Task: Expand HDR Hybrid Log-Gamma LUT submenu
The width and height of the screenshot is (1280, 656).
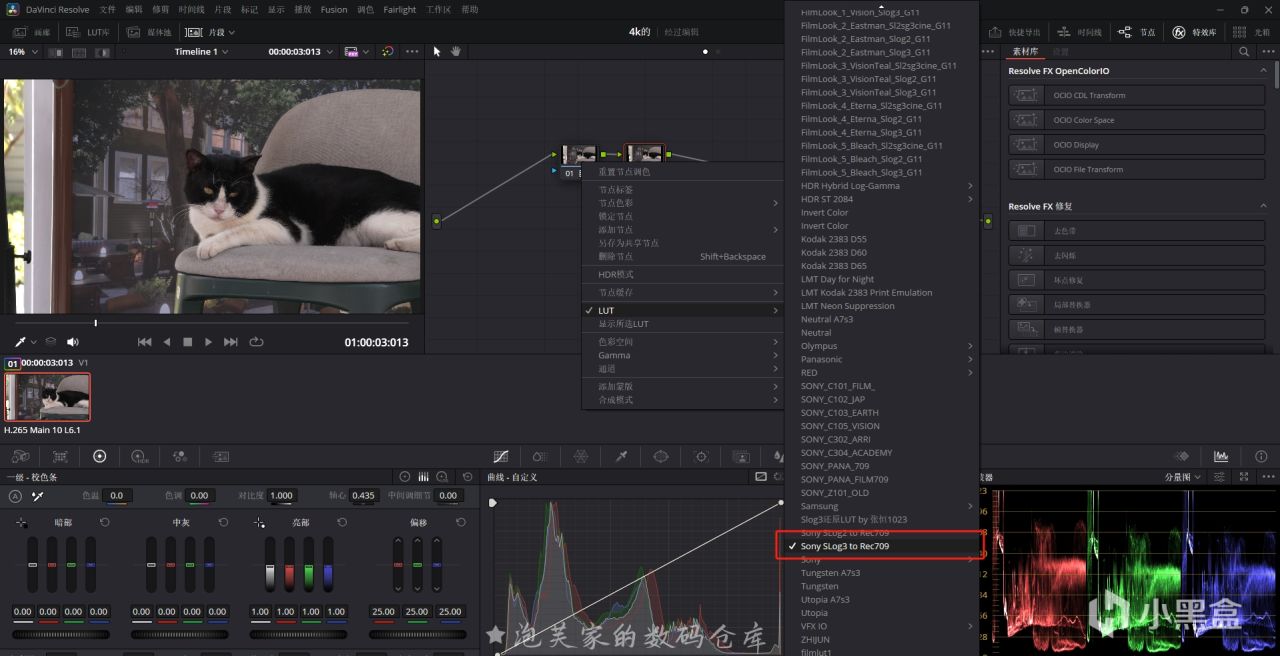Action: pyautogui.click(x=887, y=186)
